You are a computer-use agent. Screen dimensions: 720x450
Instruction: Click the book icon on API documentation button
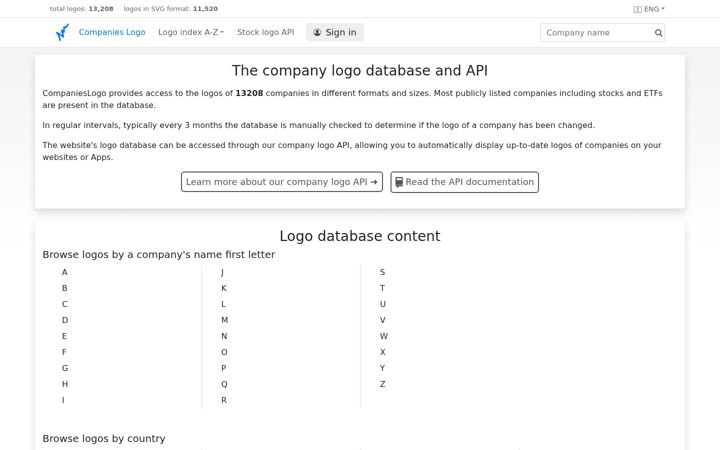coord(399,182)
